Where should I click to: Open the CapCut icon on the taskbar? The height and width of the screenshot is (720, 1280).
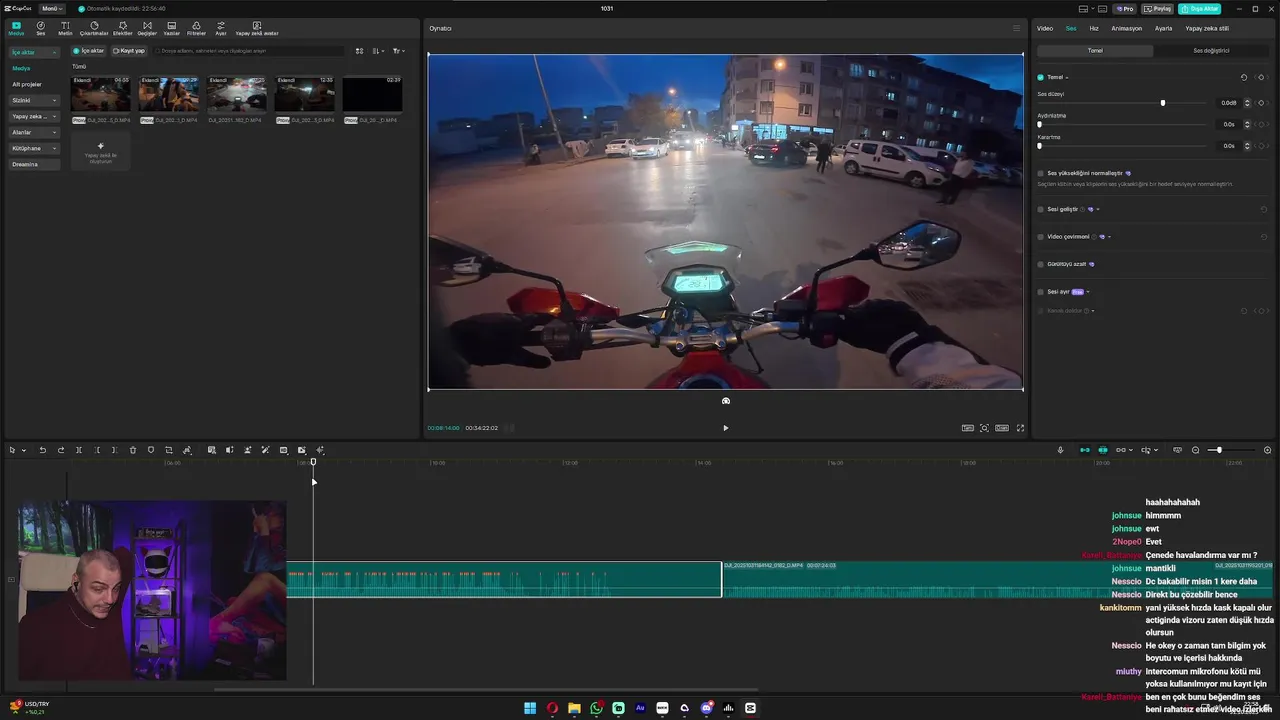750,708
